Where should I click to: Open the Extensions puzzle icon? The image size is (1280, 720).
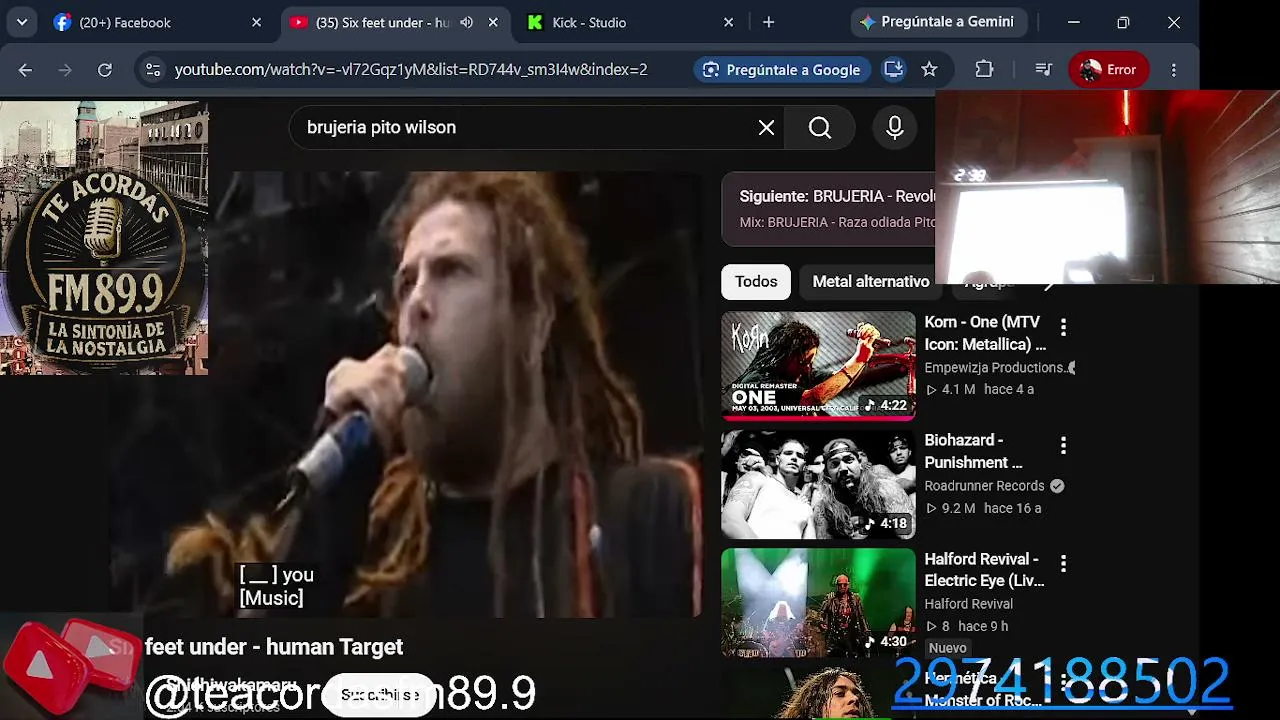click(984, 69)
